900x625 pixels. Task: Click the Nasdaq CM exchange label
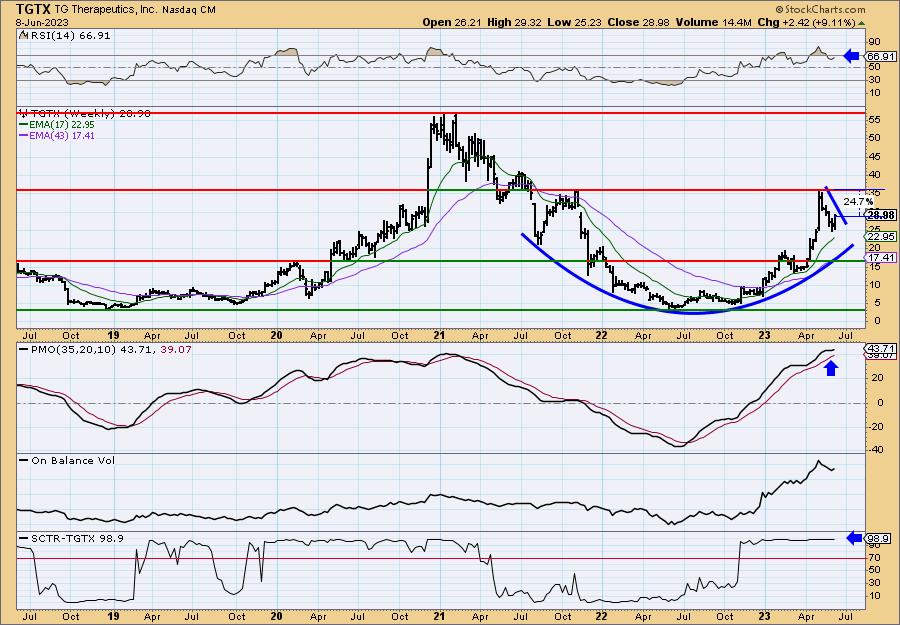coord(187,10)
